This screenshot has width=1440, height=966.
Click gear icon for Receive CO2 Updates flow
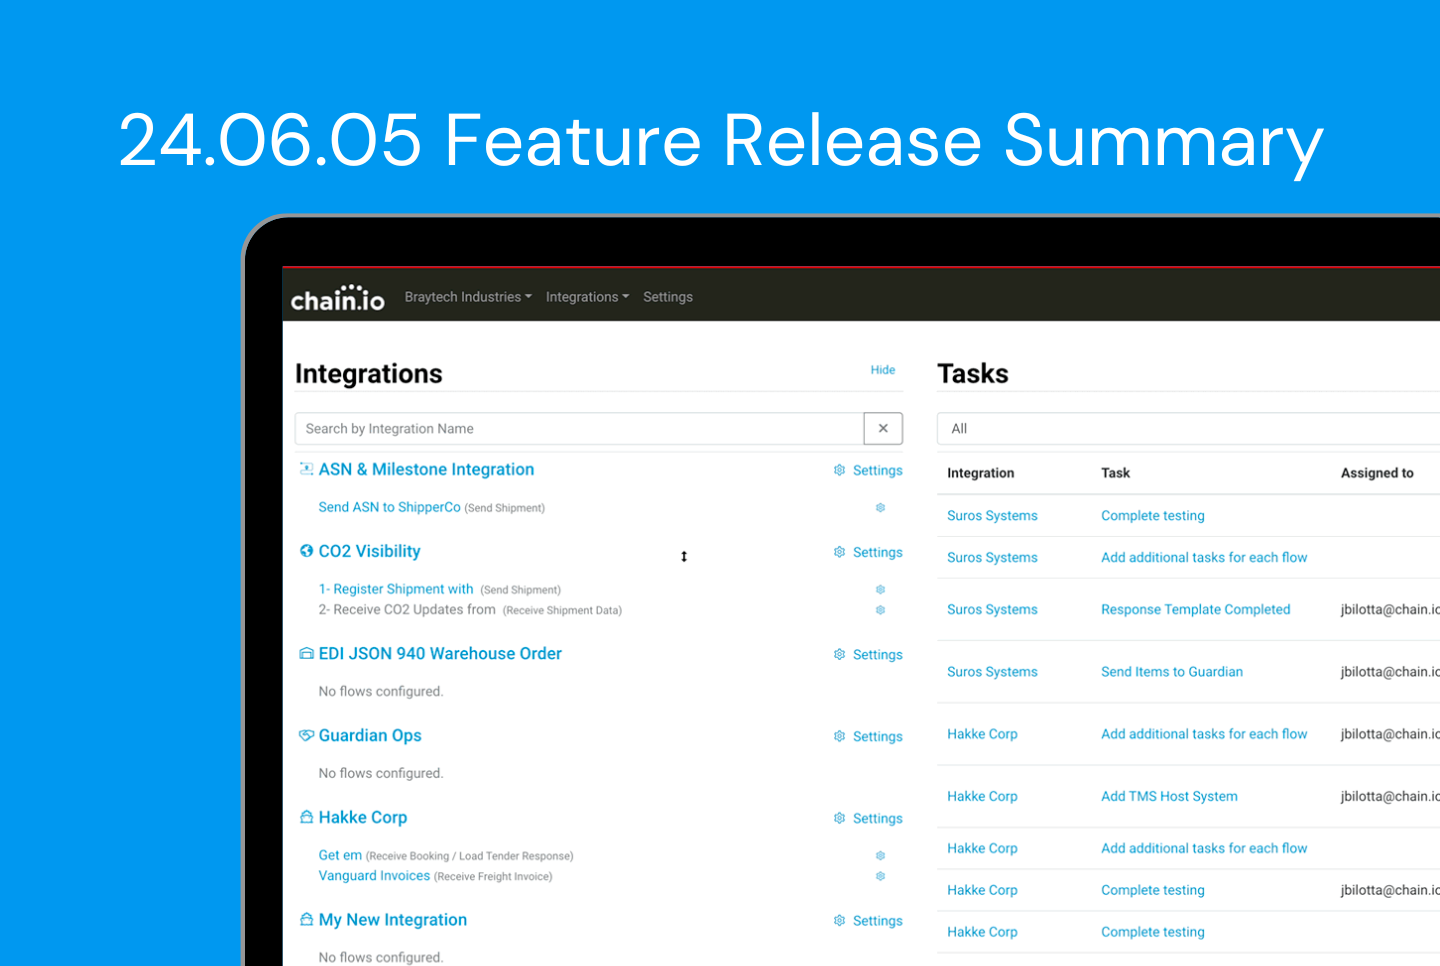click(x=881, y=610)
